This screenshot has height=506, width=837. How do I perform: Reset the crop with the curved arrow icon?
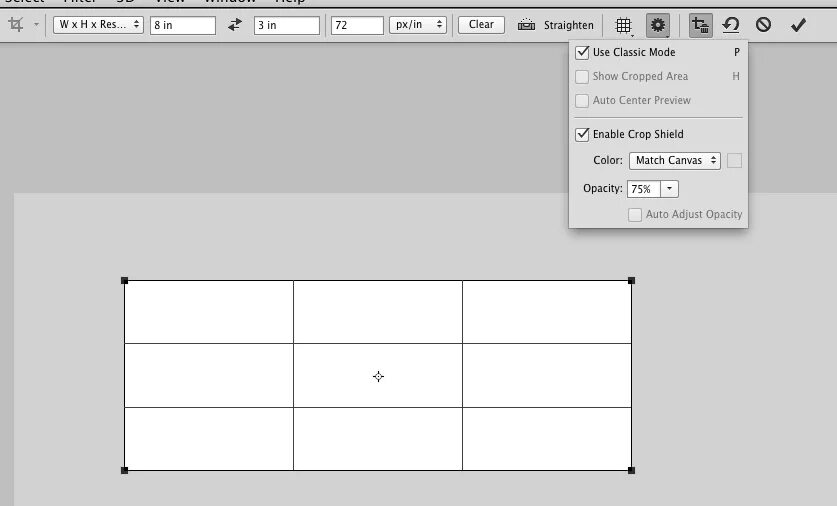click(731, 25)
